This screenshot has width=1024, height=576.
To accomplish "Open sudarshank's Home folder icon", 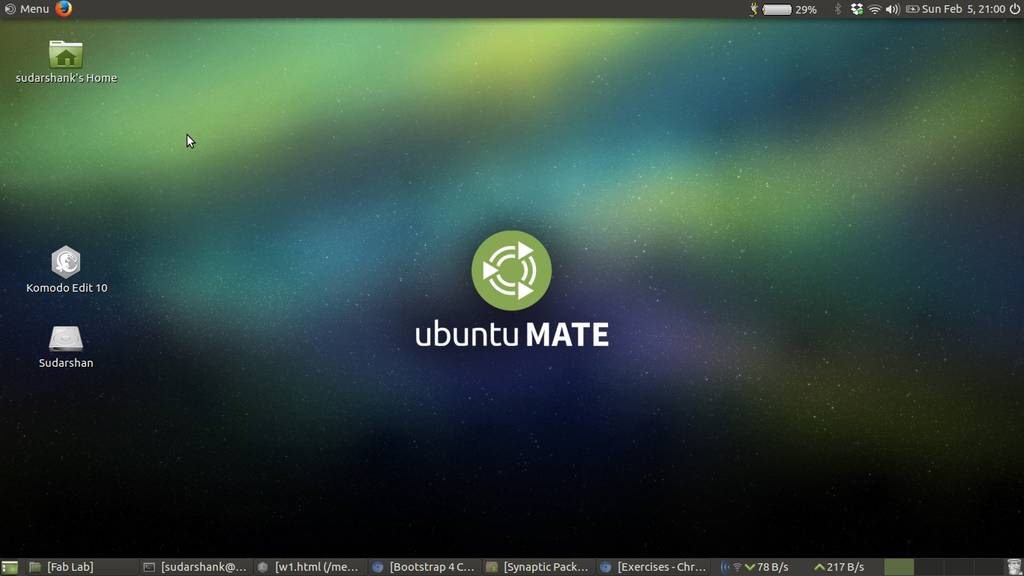I will (66, 61).
